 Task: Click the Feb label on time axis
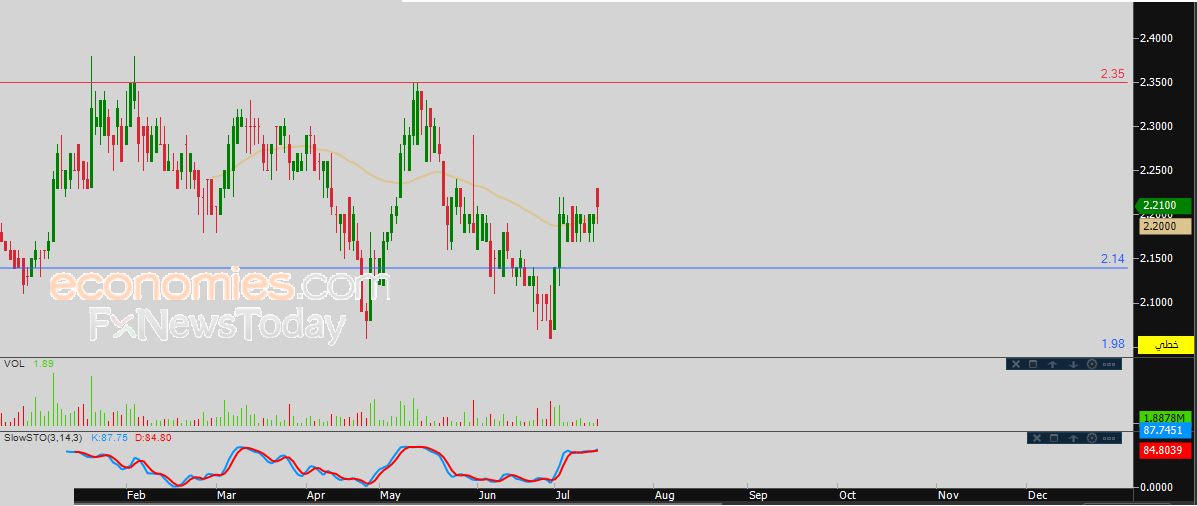(136, 495)
